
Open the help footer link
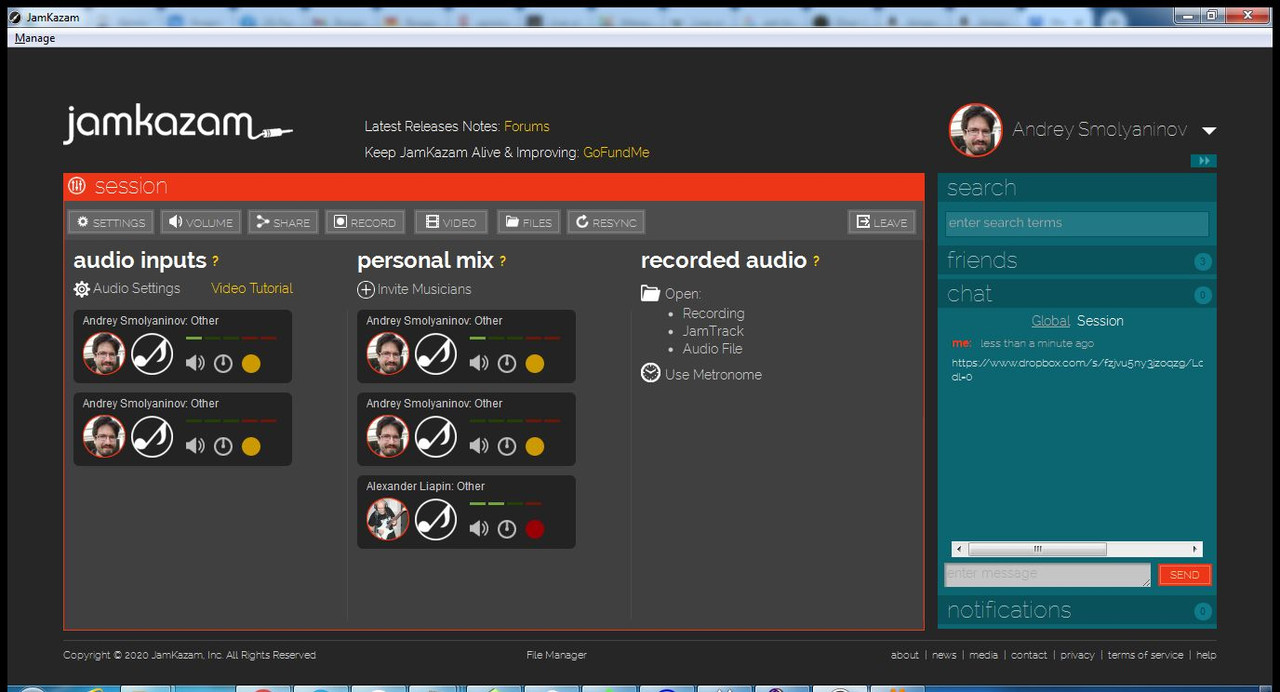1206,655
